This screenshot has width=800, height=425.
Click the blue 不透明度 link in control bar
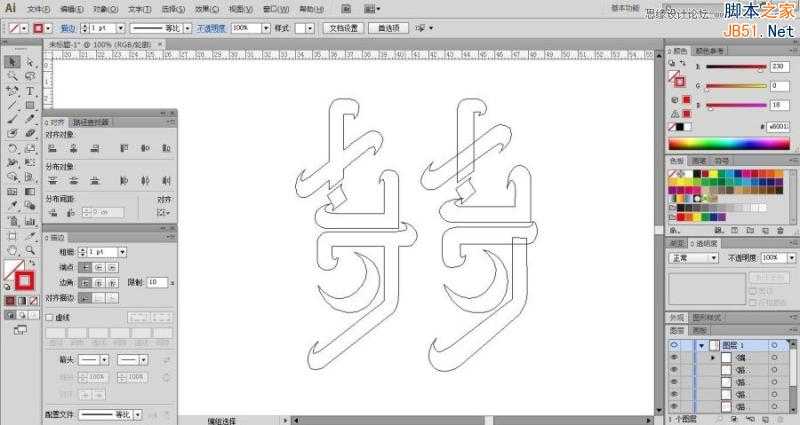point(211,29)
